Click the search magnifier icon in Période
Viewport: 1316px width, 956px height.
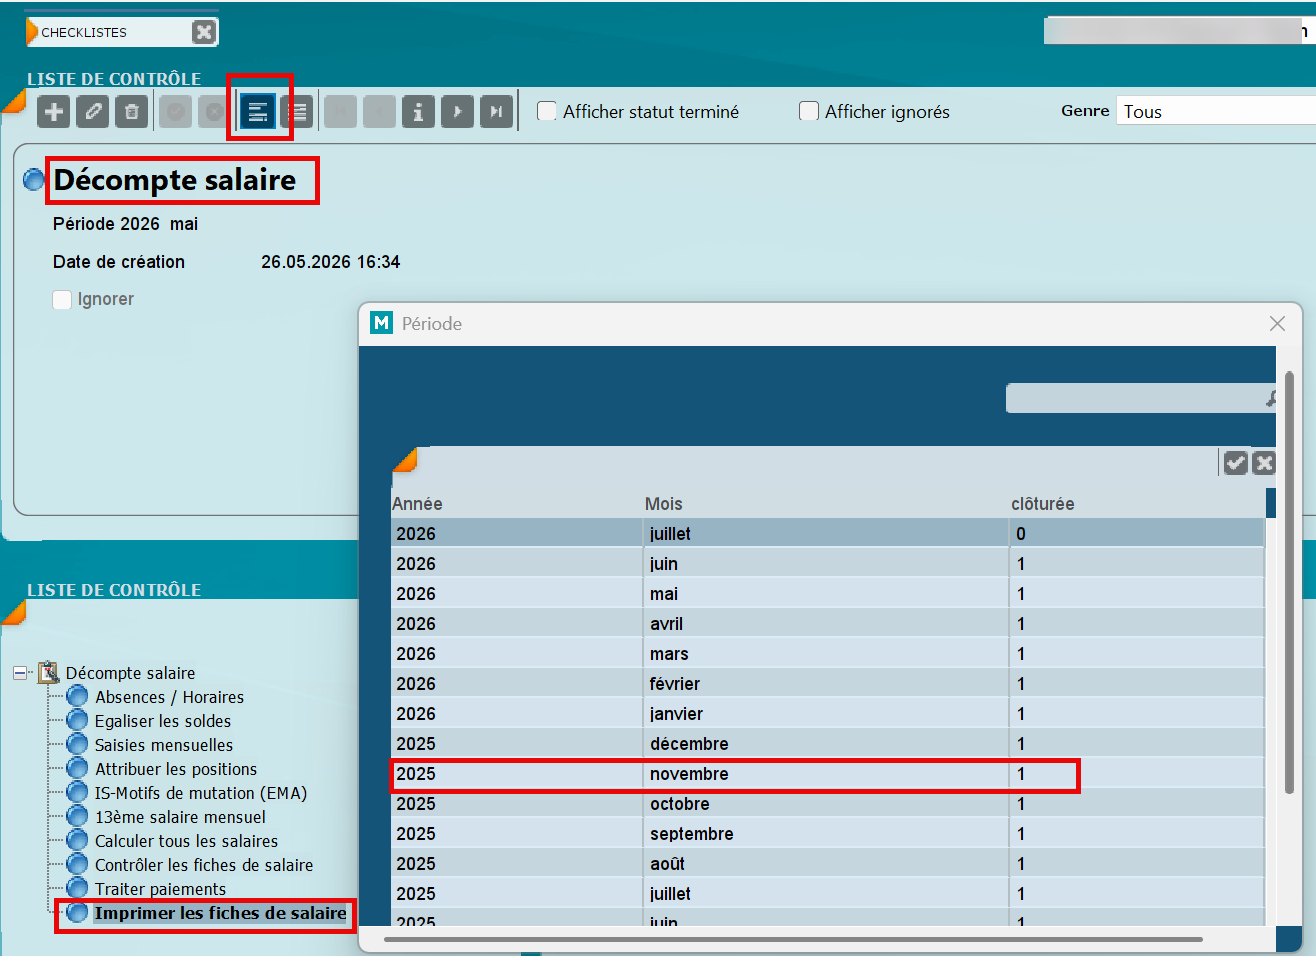point(1272,398)
